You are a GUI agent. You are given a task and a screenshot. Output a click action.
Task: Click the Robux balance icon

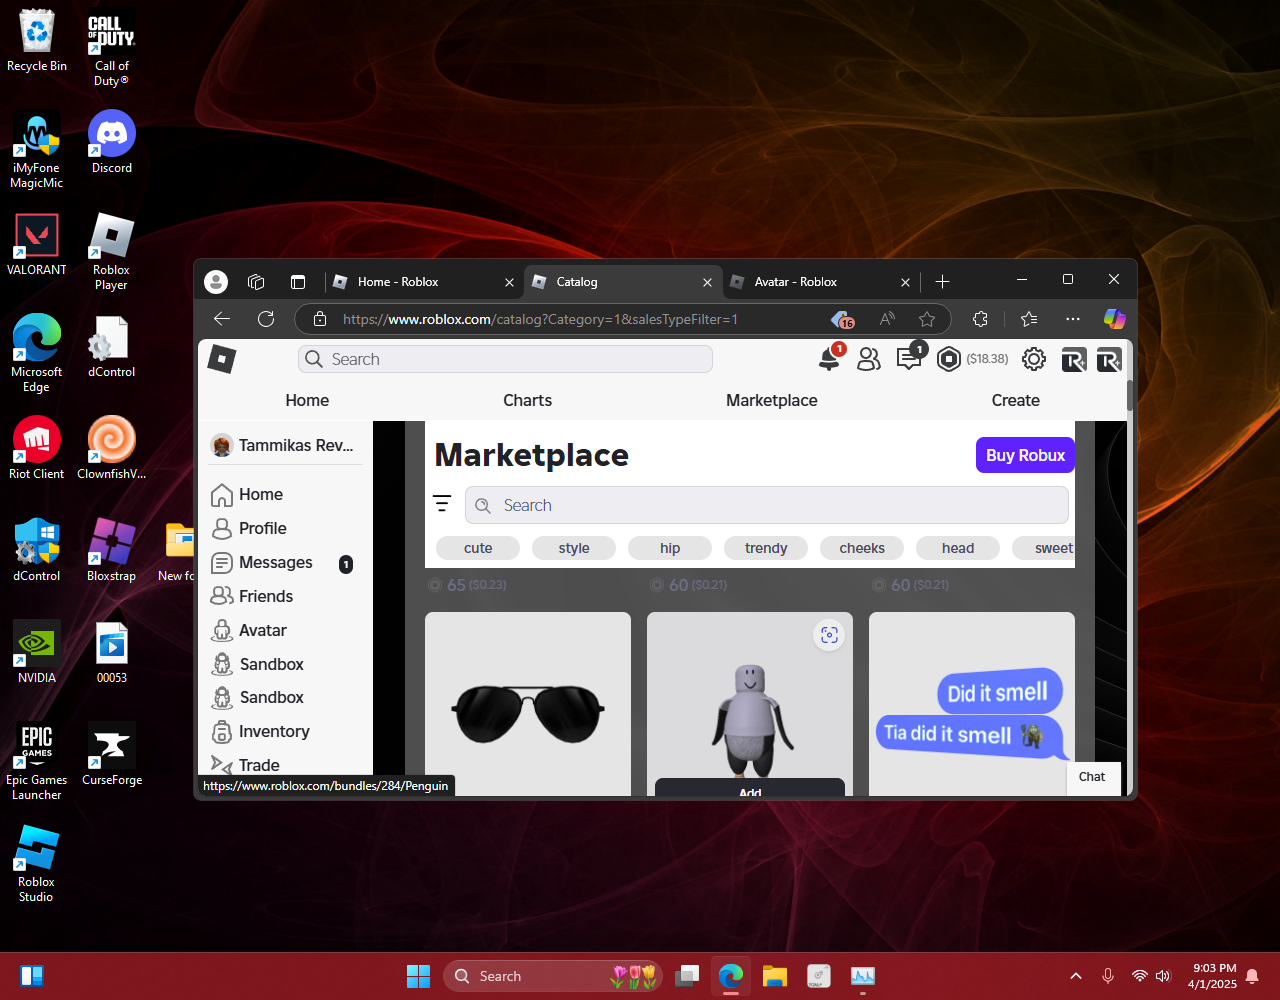948,359
